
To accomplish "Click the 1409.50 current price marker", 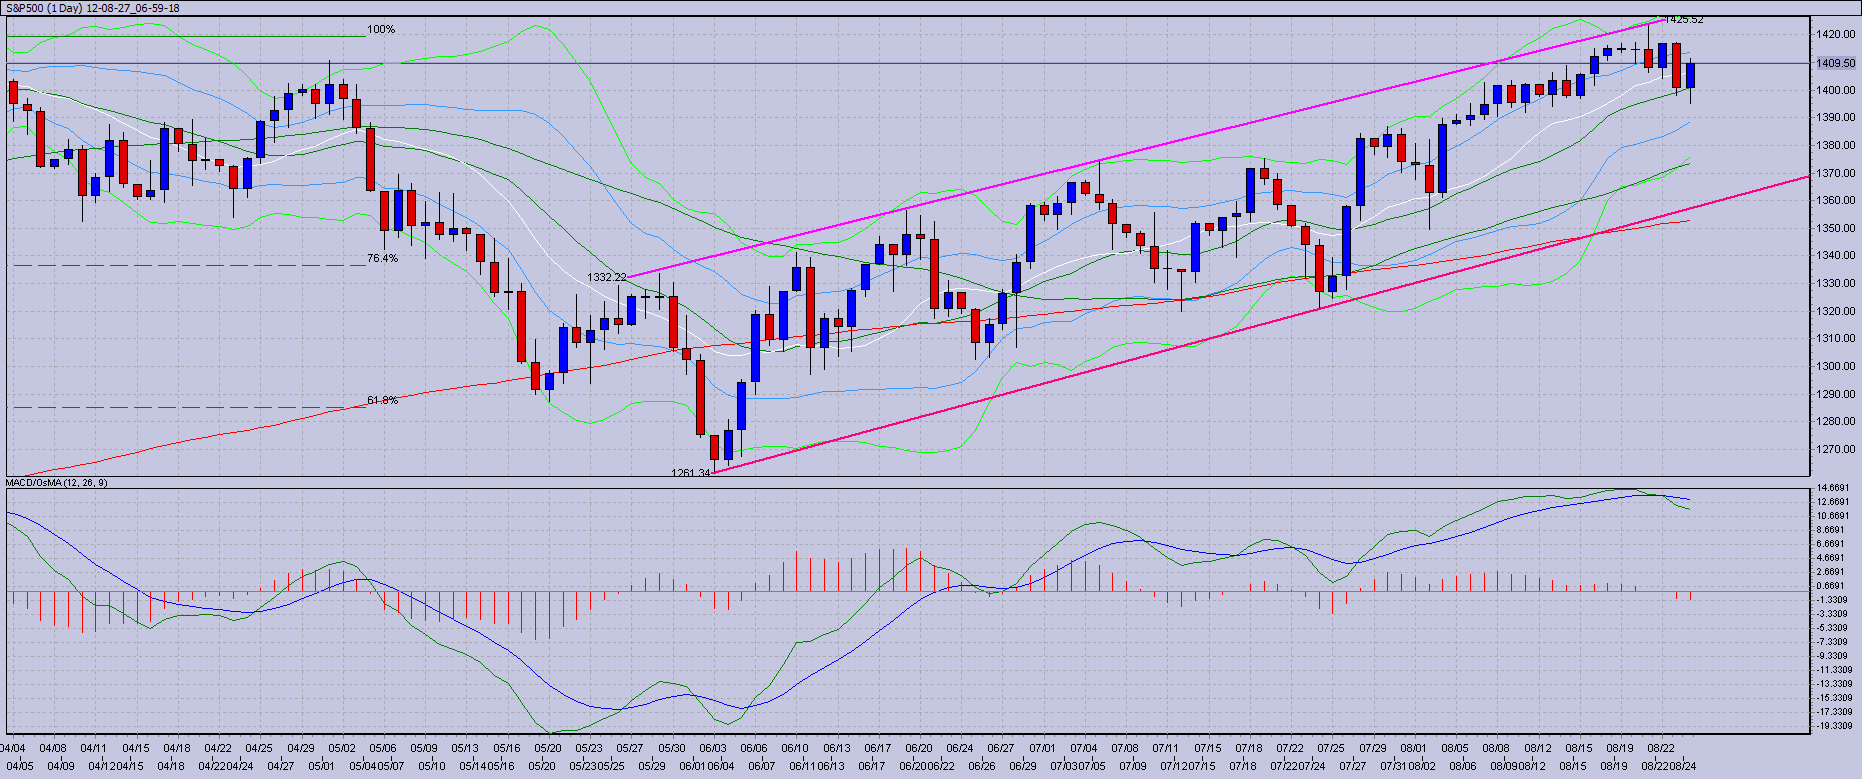I will tap(1836, 63).
